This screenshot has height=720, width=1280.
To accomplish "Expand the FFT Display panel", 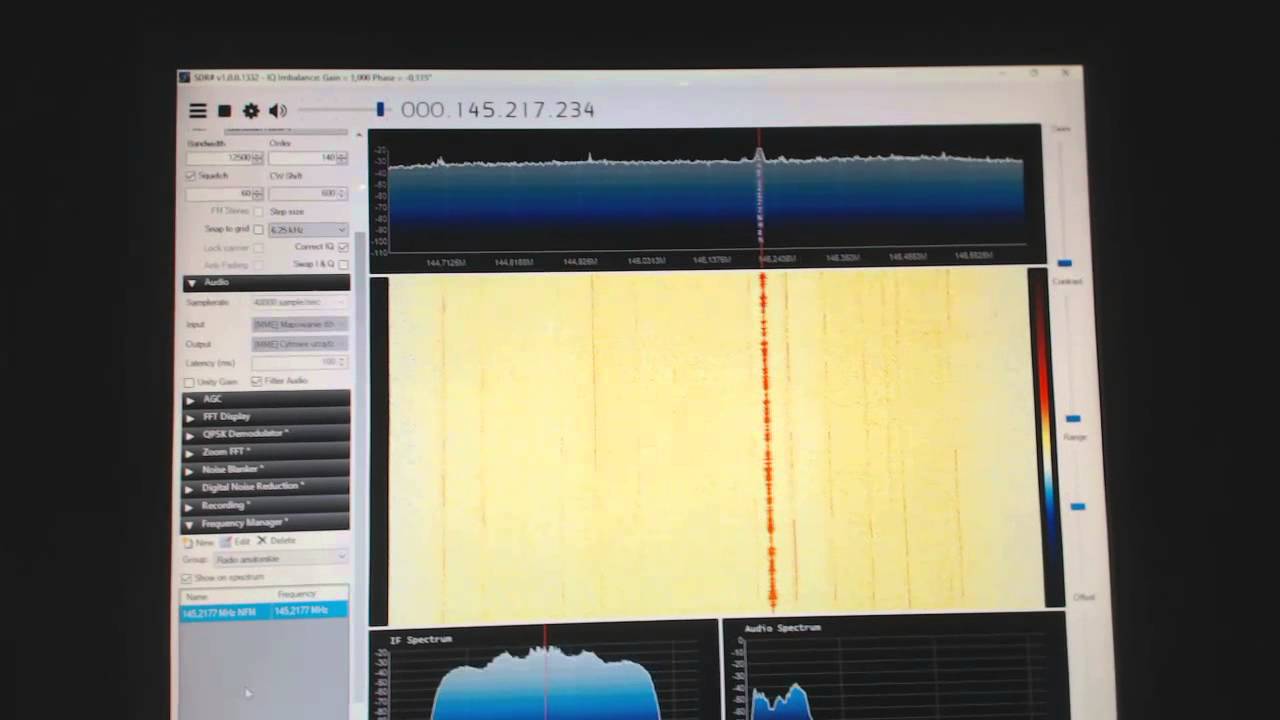I will point(266,416).
